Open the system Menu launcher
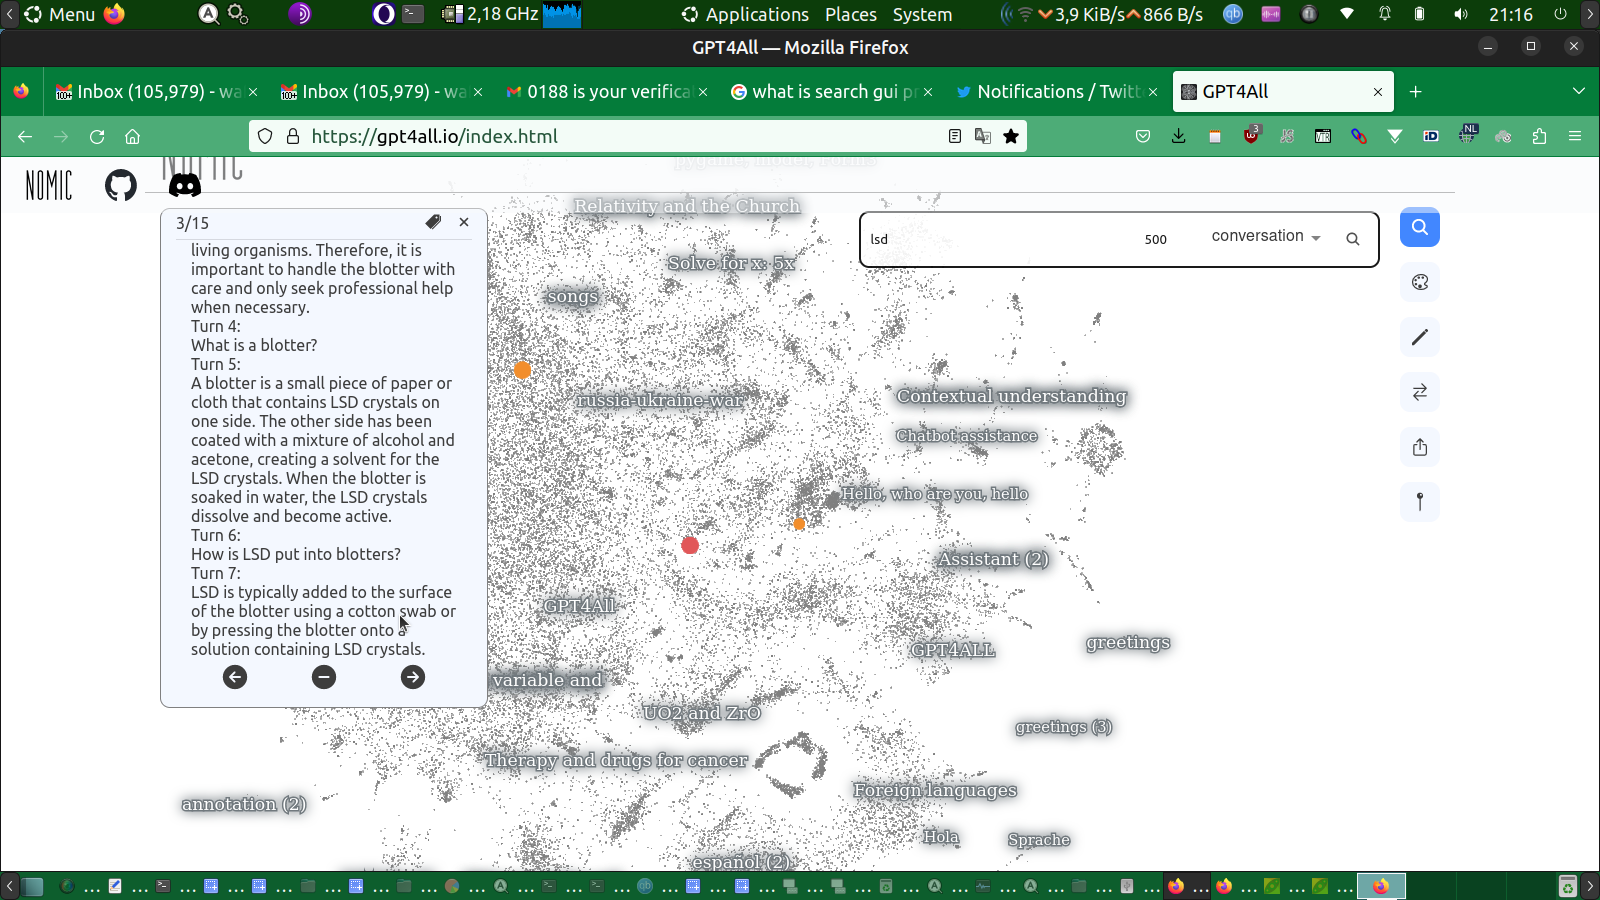 [x=60, y=14]
